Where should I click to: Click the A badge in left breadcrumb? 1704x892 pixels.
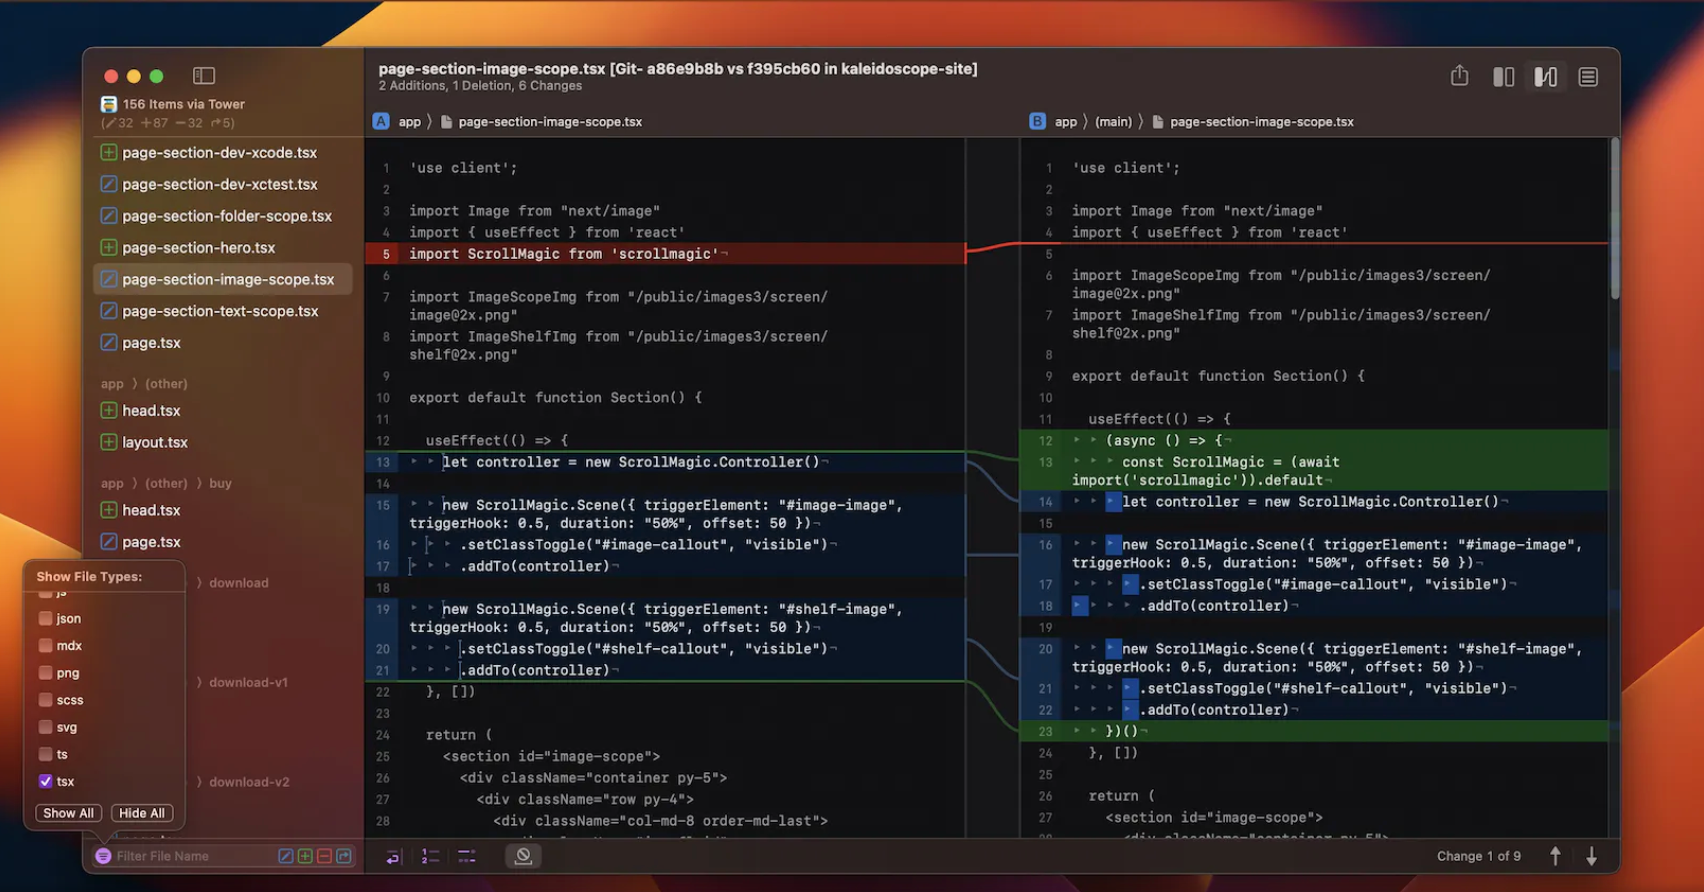pyautogui.click(x=381, y=121)
